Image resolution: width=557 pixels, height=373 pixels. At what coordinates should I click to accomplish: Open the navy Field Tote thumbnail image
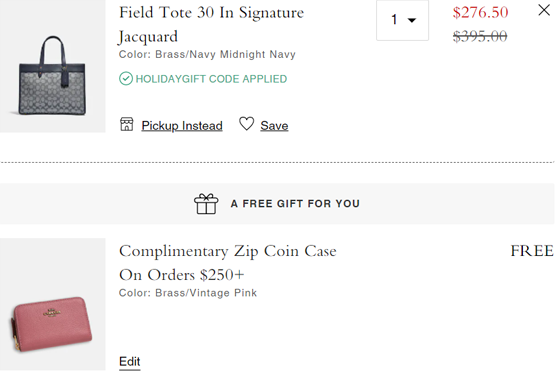pyautogui.click(x=53, y=66)
